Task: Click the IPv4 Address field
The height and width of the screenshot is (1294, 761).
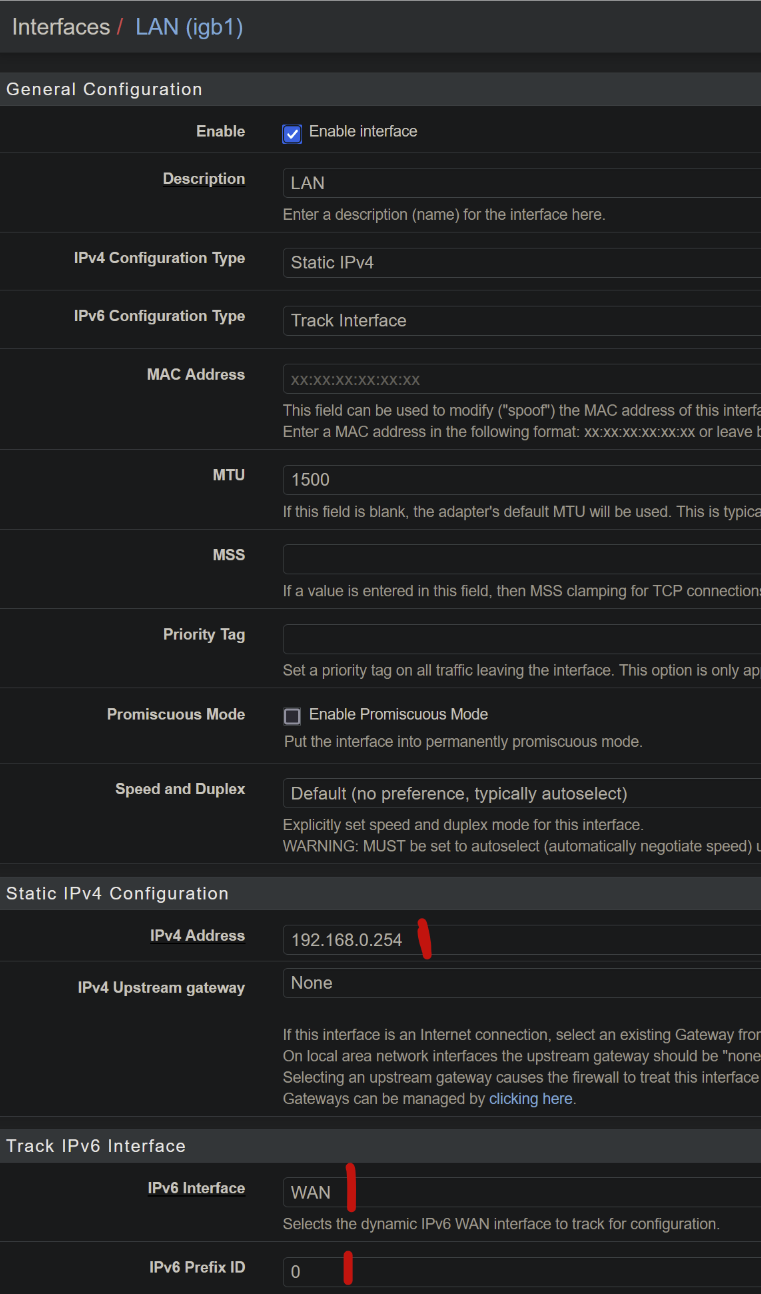Action: (x=522, y=940)
